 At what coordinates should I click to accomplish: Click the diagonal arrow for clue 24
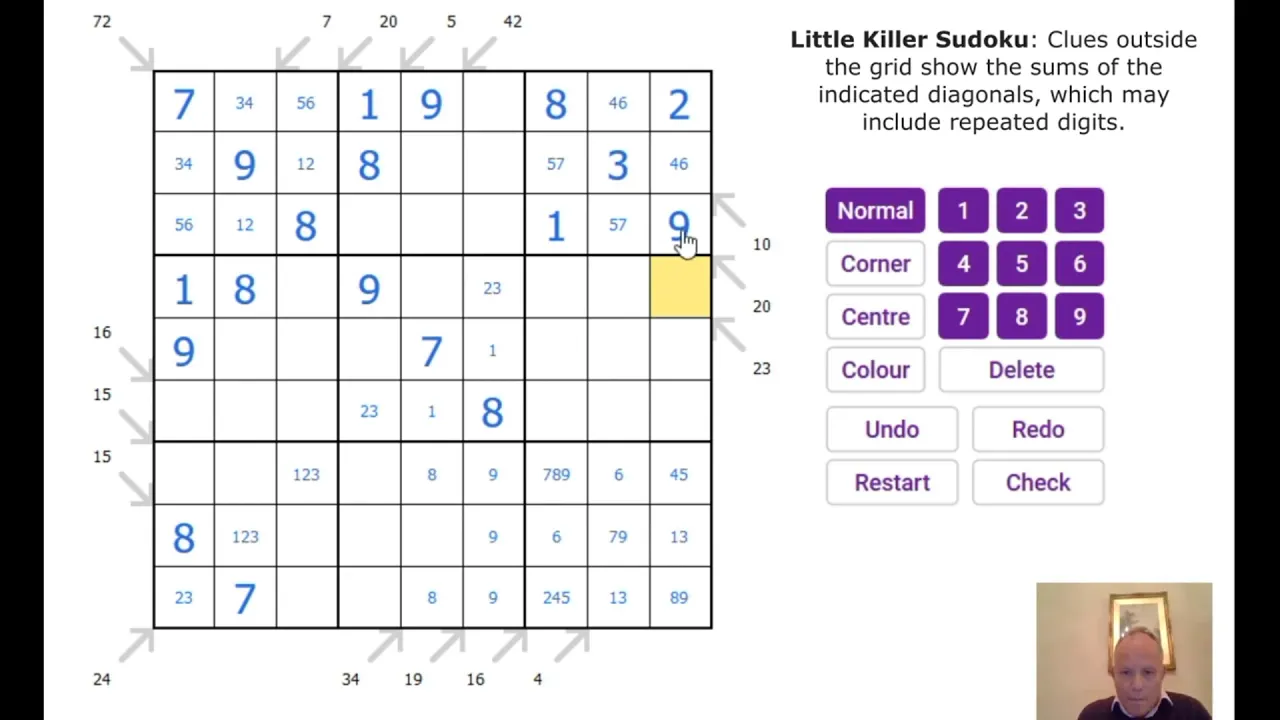click(135, 645)
